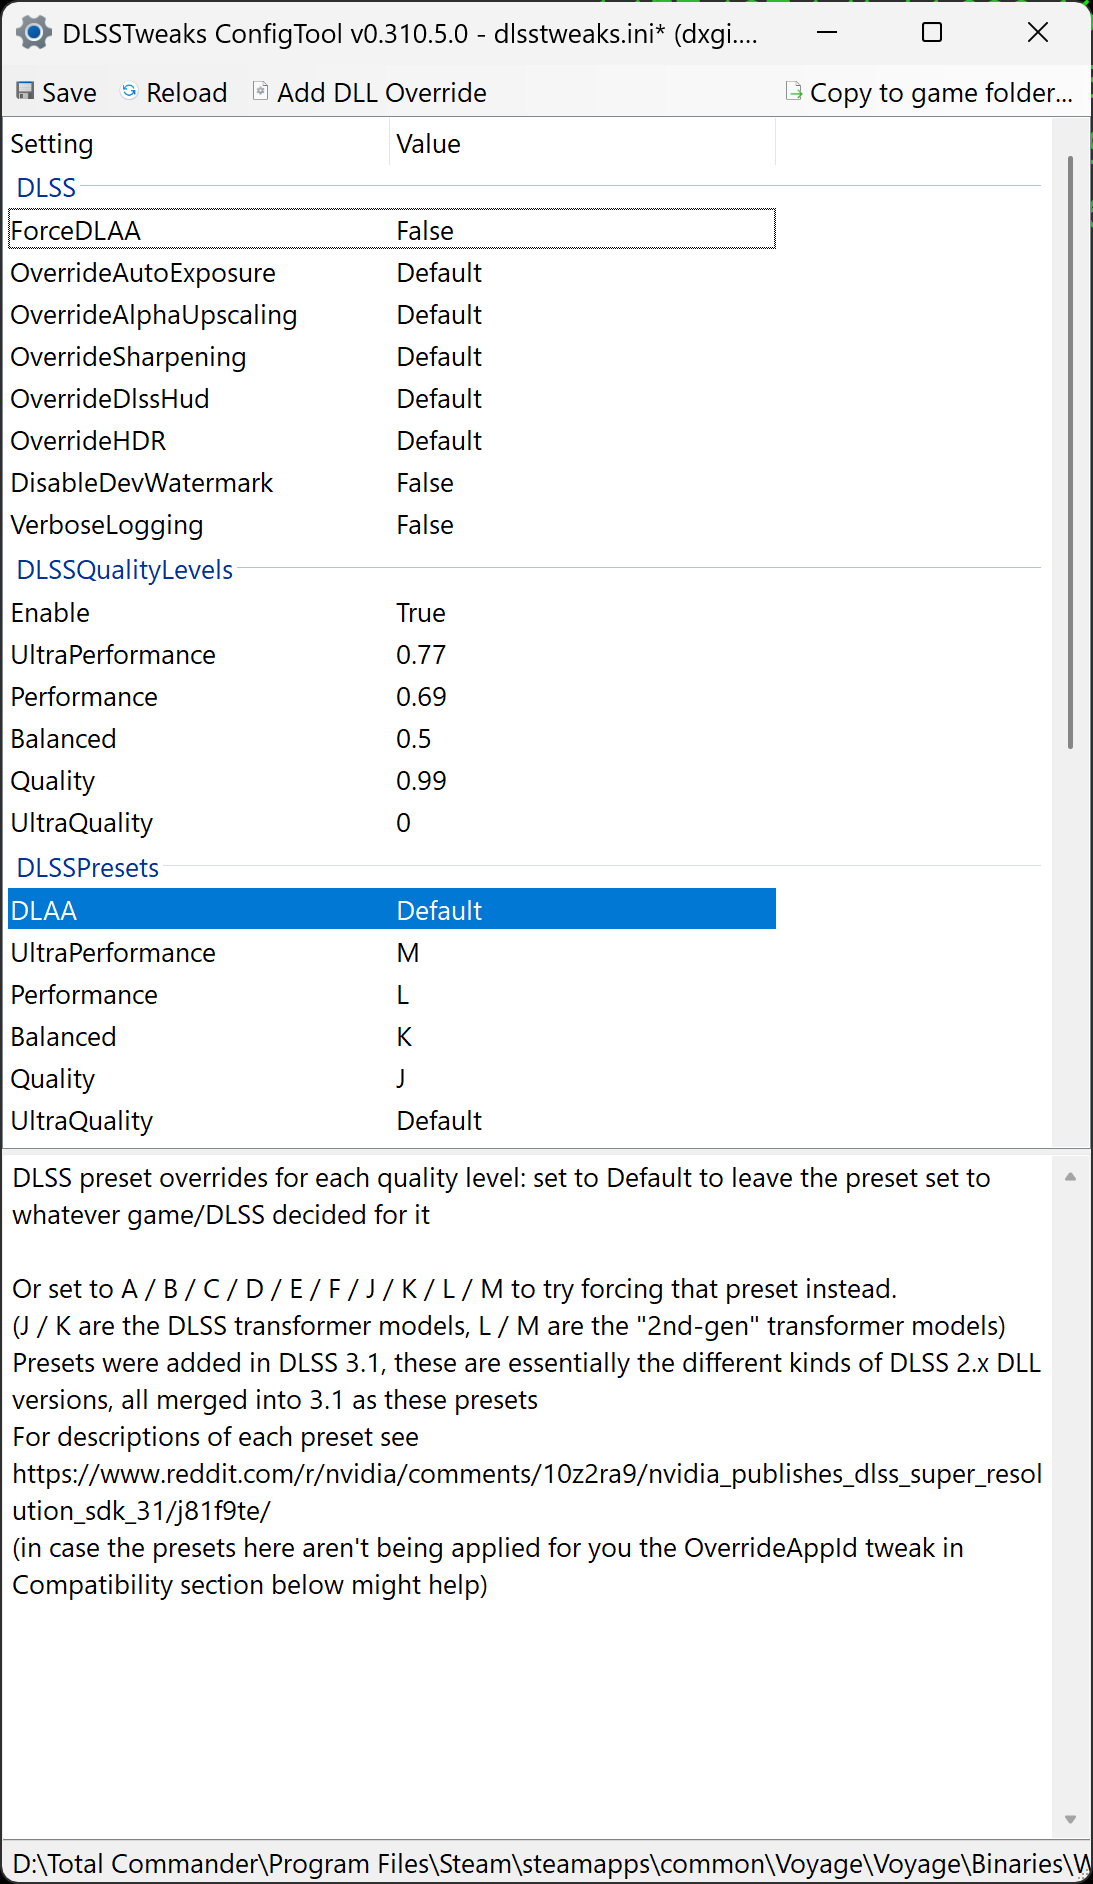Click the Reload button label

pos(187,93)
